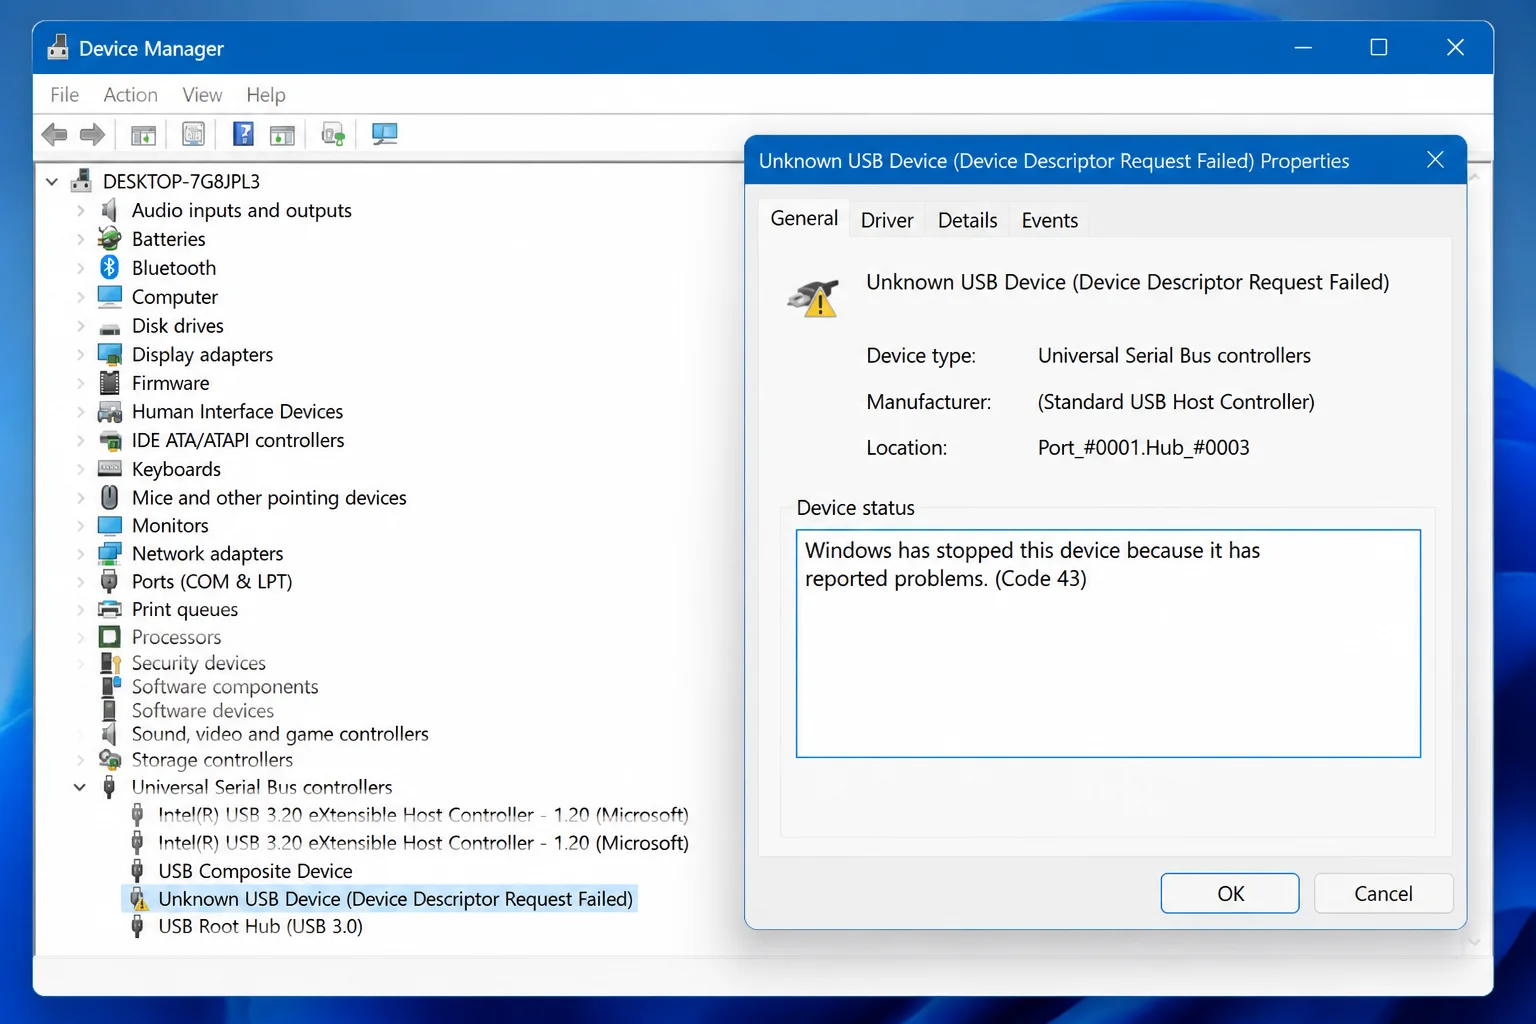
Task: Click the Display adapters icon
Action: click(x=109, y=354)
